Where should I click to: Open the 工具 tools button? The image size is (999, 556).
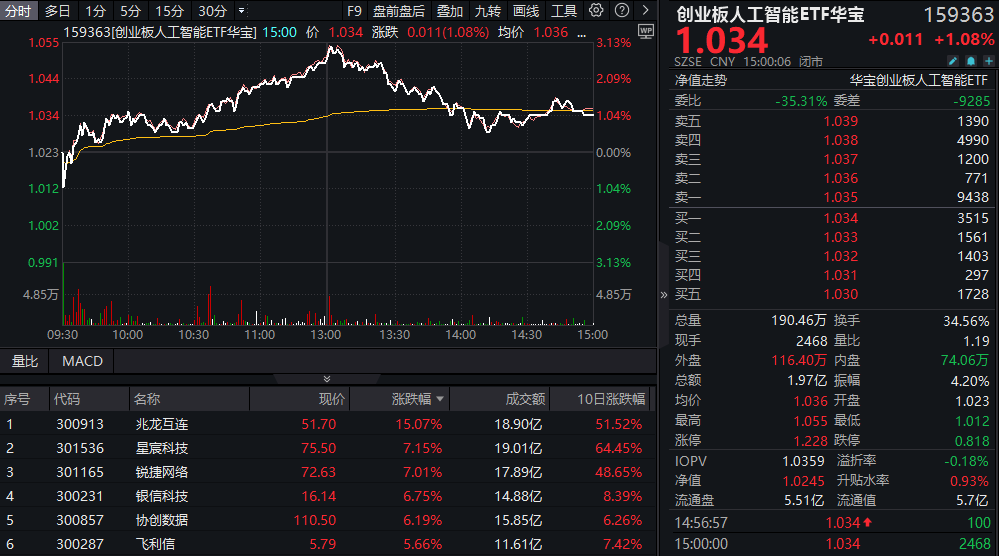click(564, 11)
